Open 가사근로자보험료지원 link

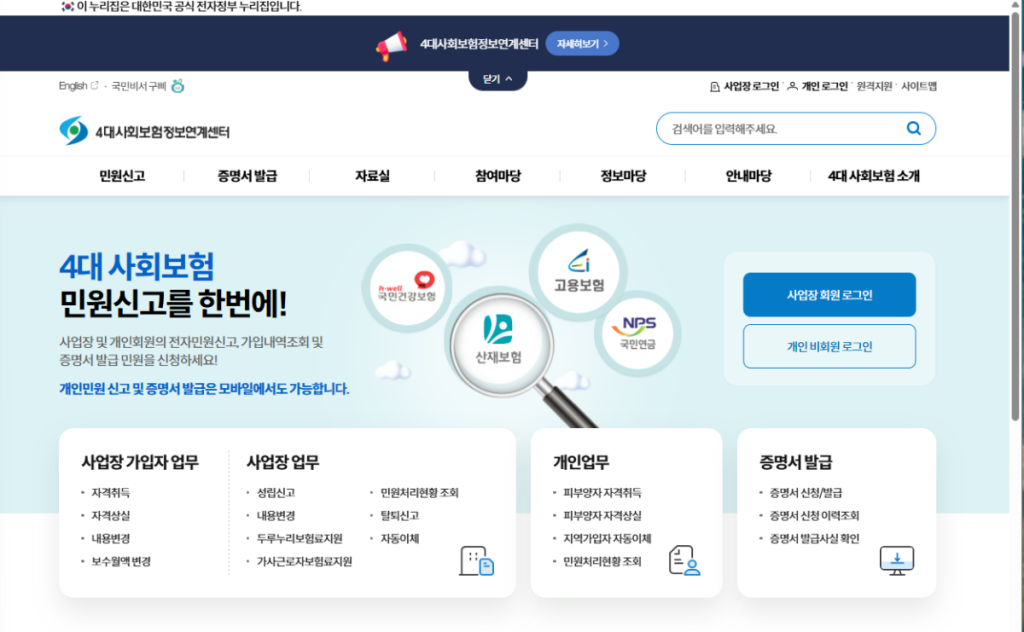pyautogui.click(x=304, y=561)
